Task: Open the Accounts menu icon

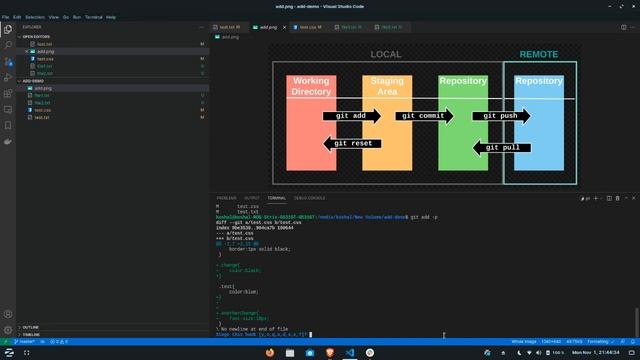Action: coord(8,314)
